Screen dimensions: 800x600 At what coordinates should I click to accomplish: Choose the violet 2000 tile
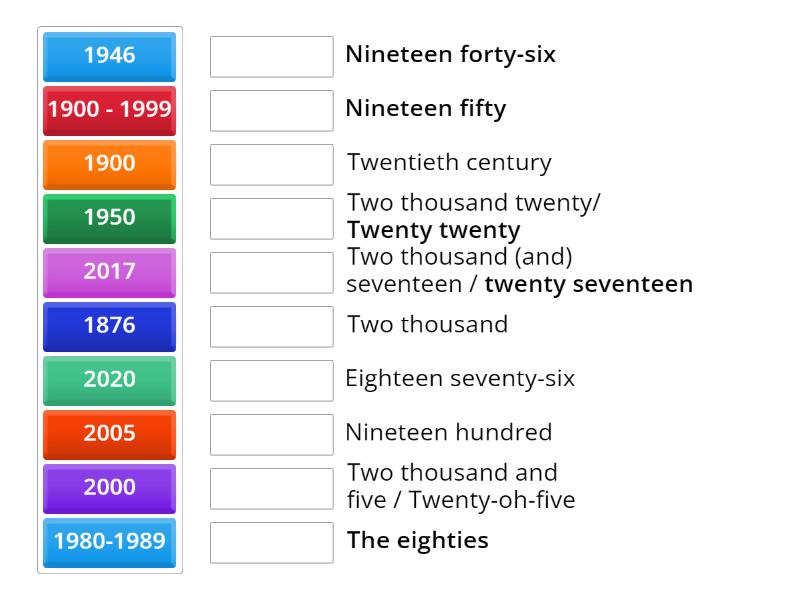(x=109, y=488)
